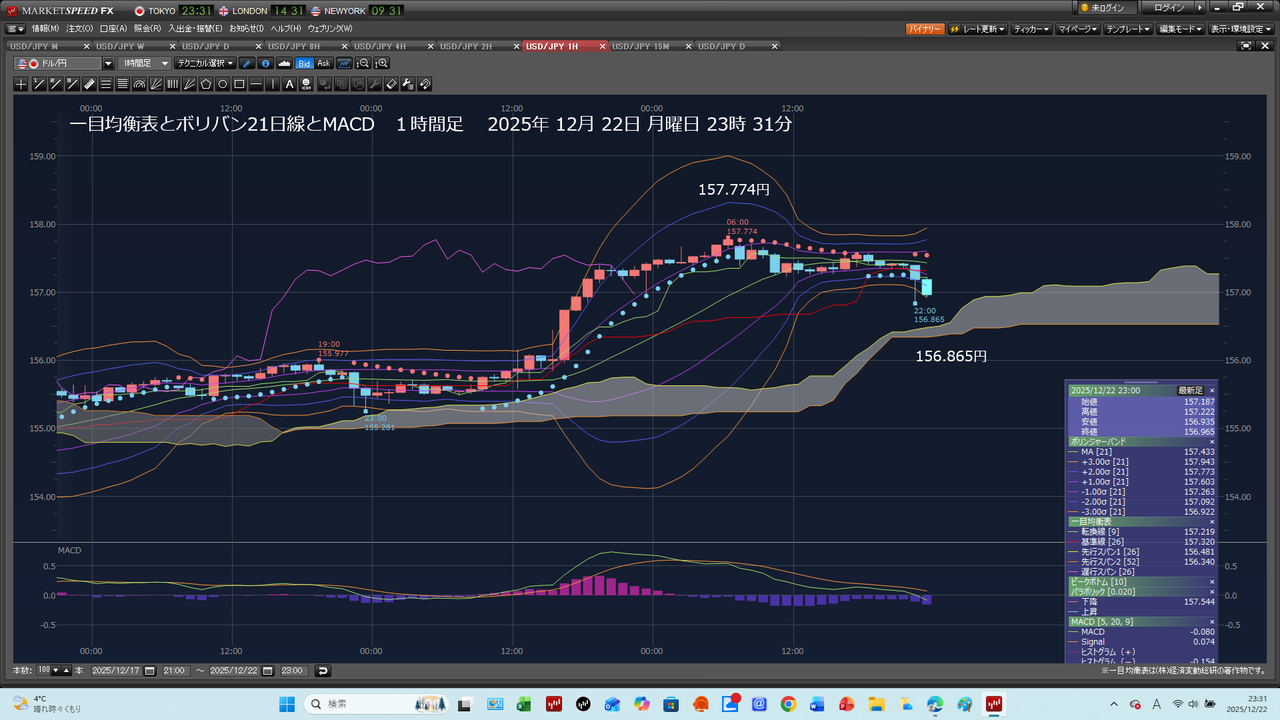This screenshot has height=720, width=1280.
Task: Select the pentagon drawing tool
Action: [x=206, y=84]
